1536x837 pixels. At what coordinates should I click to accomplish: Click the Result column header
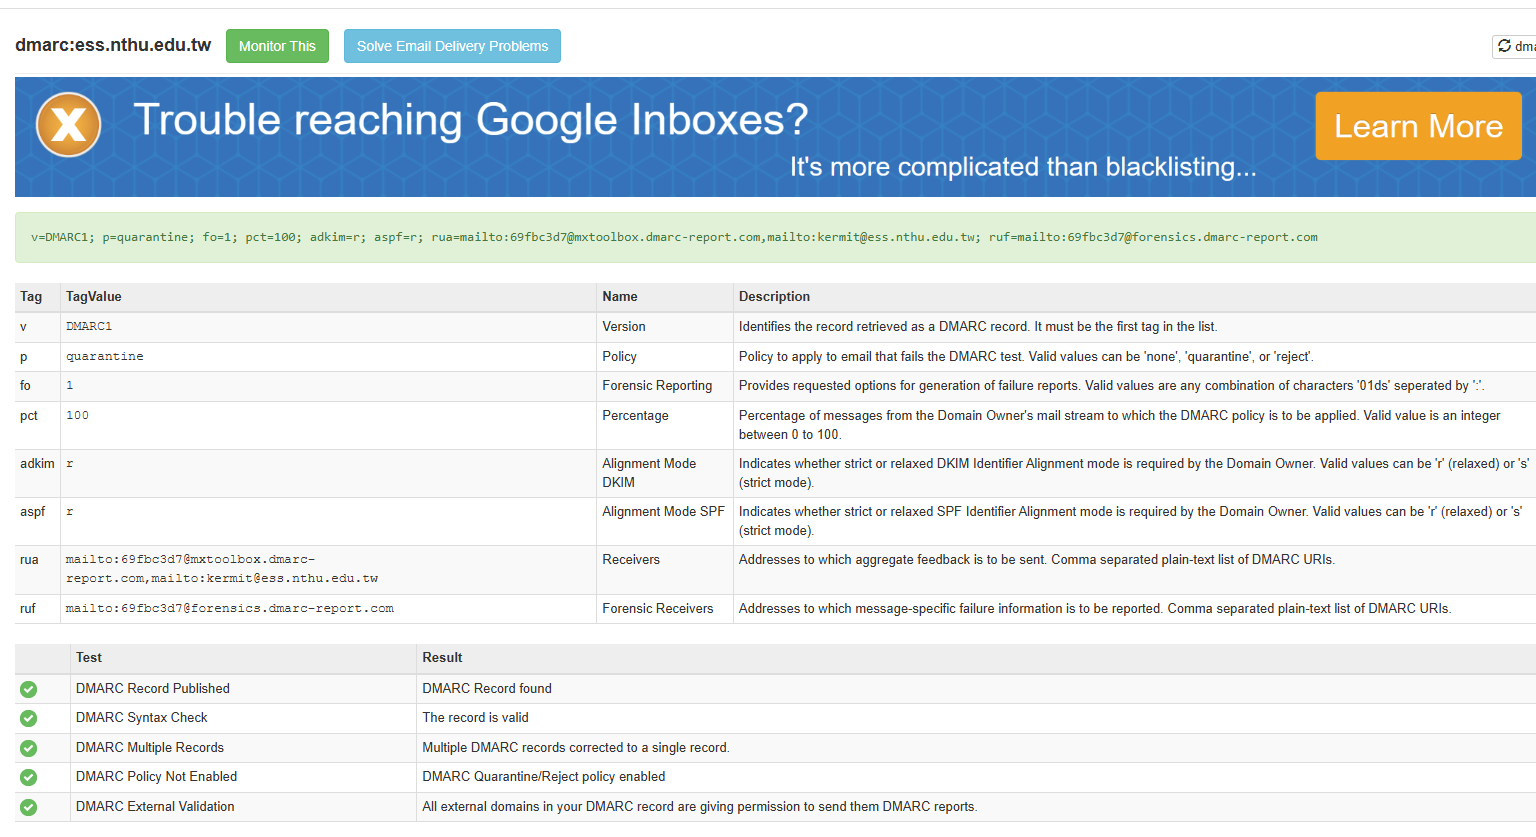click(442, 657)
